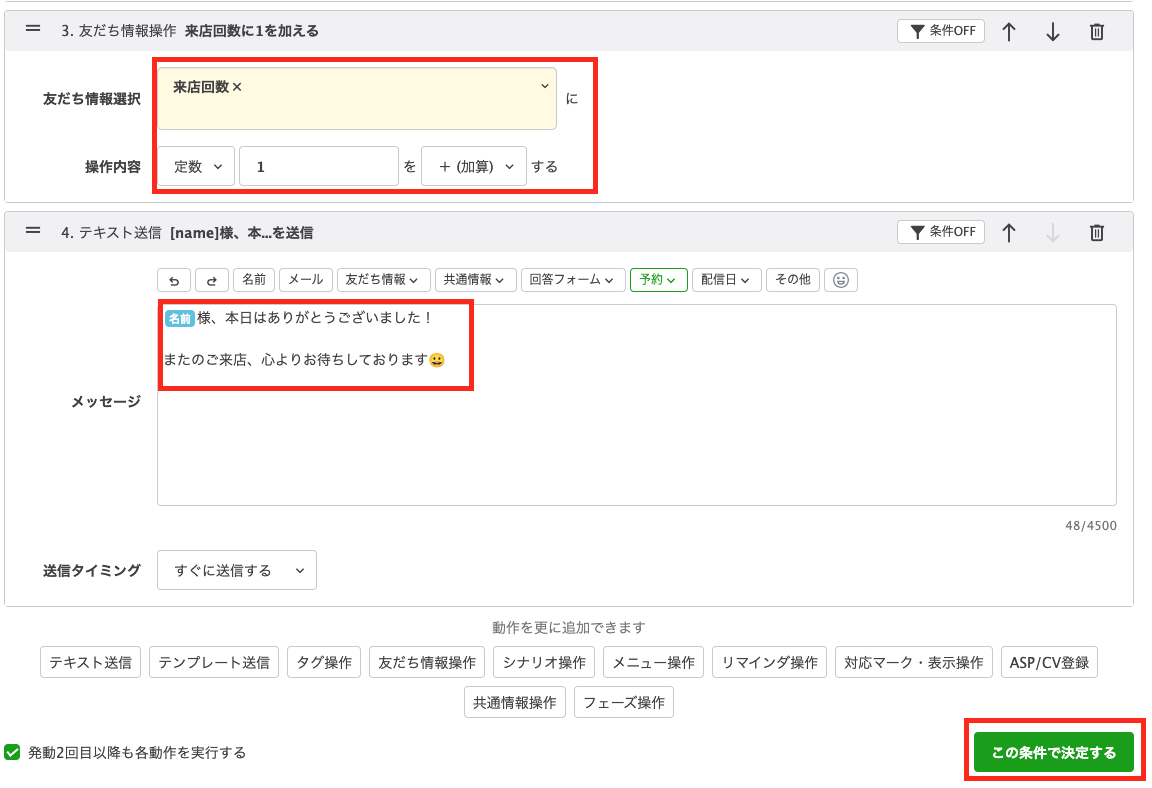Click the undo icon above the message field
This screenshot has width=1152, height=788.
(x=174, y=280)
